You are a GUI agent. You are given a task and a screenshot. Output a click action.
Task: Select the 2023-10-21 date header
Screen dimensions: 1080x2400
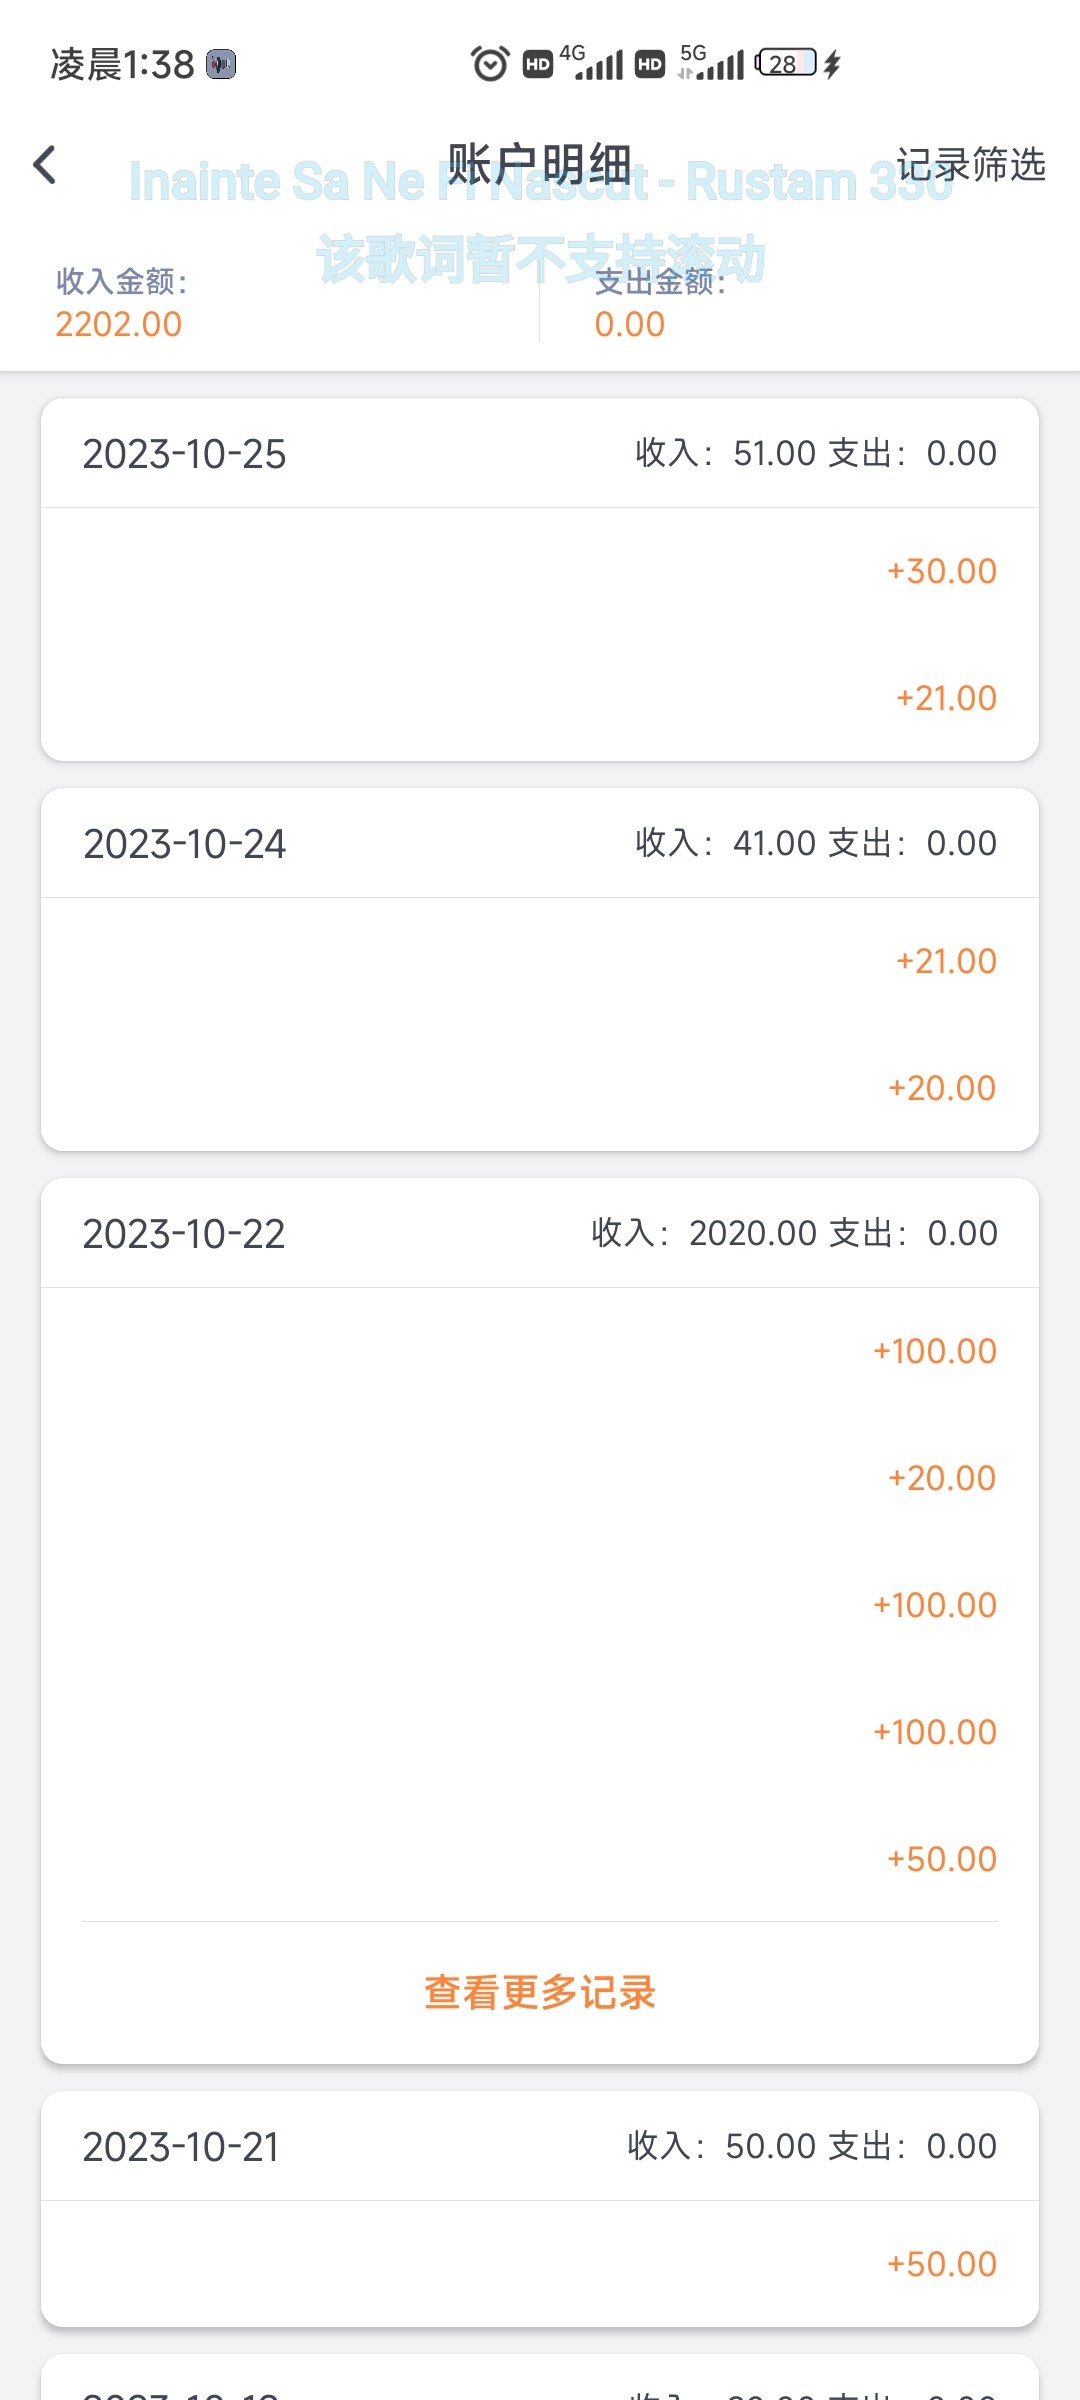pyautogui.click(x=181, y=2147)
